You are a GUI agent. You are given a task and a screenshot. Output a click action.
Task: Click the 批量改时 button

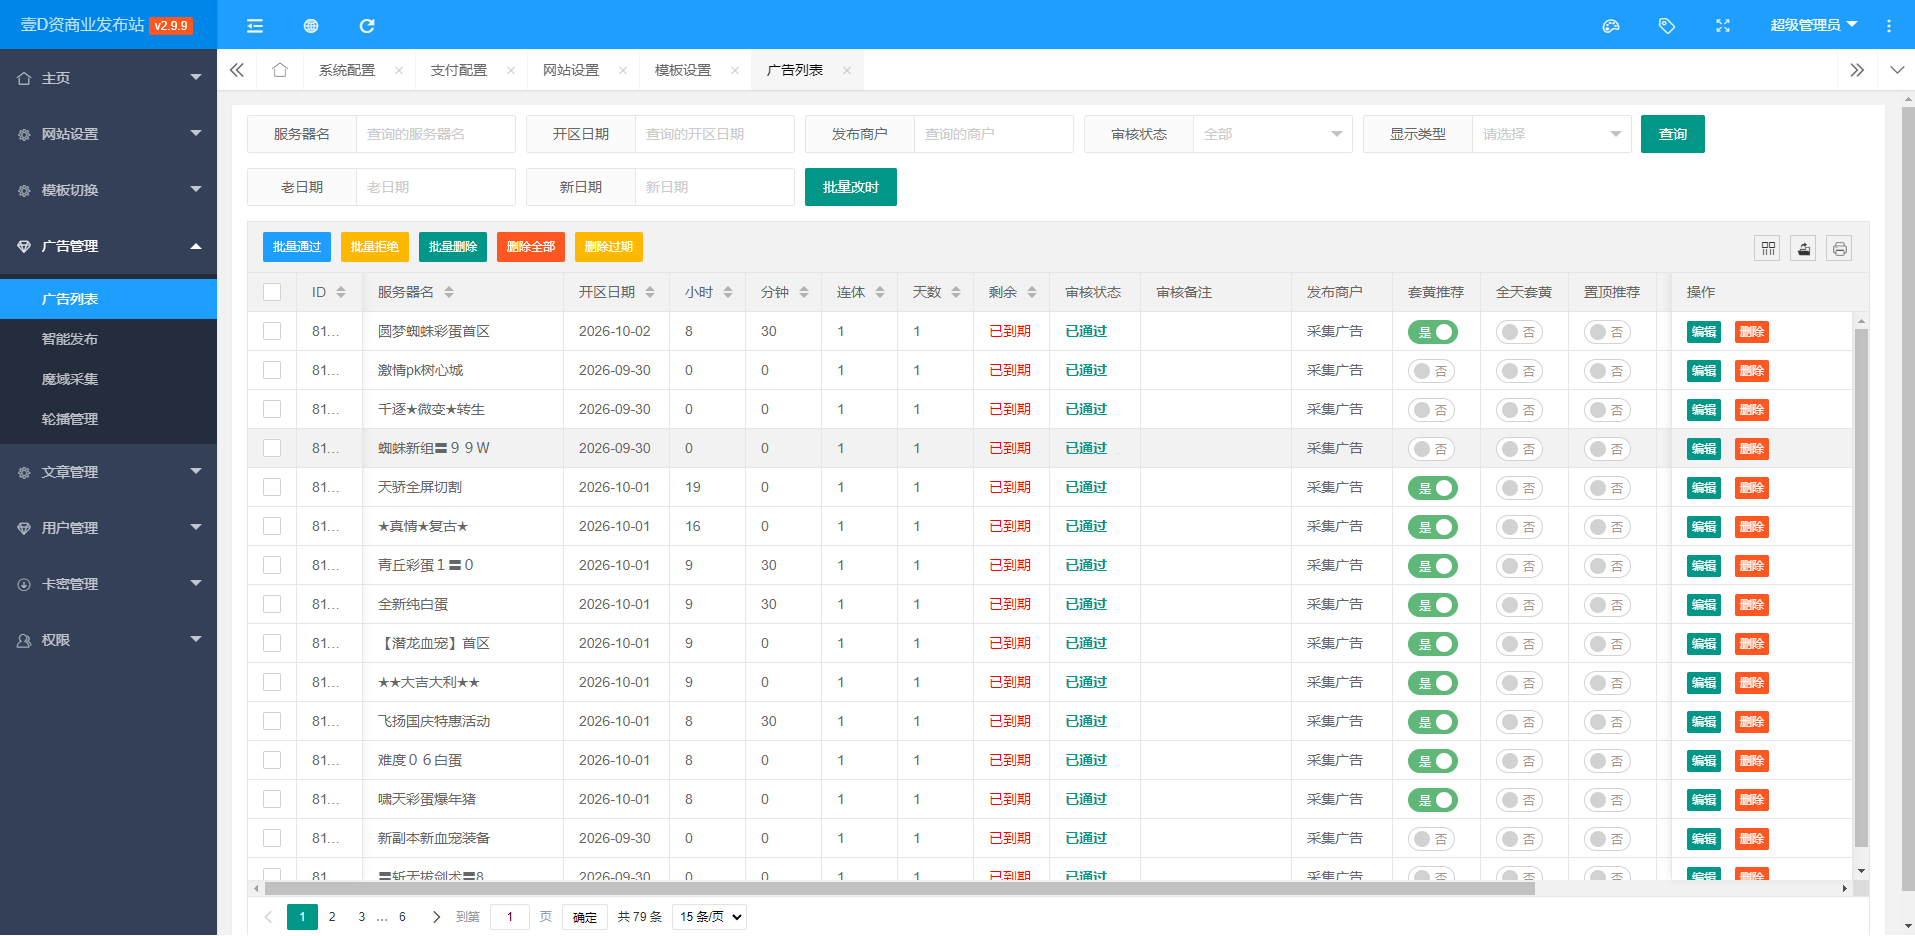point(851,187)
